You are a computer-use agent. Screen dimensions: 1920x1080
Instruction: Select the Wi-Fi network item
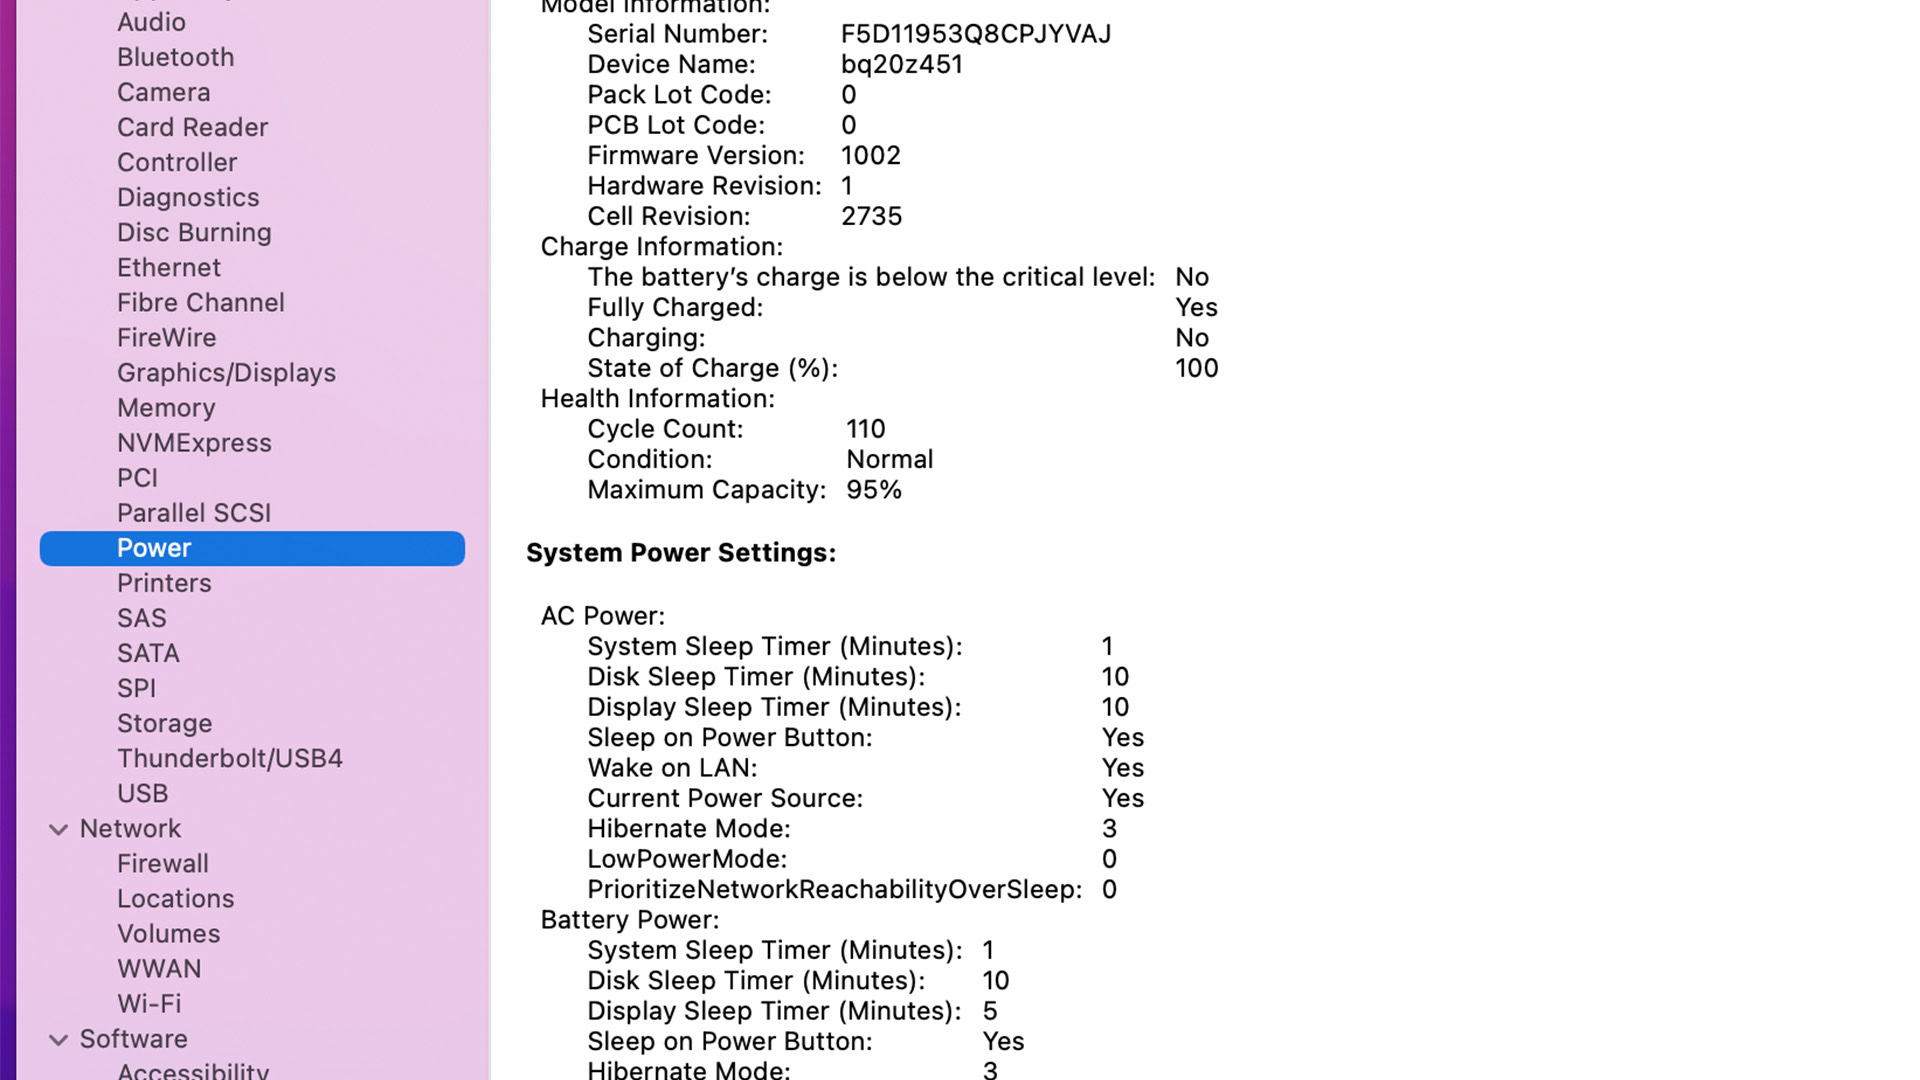[x=149, y=1004]
